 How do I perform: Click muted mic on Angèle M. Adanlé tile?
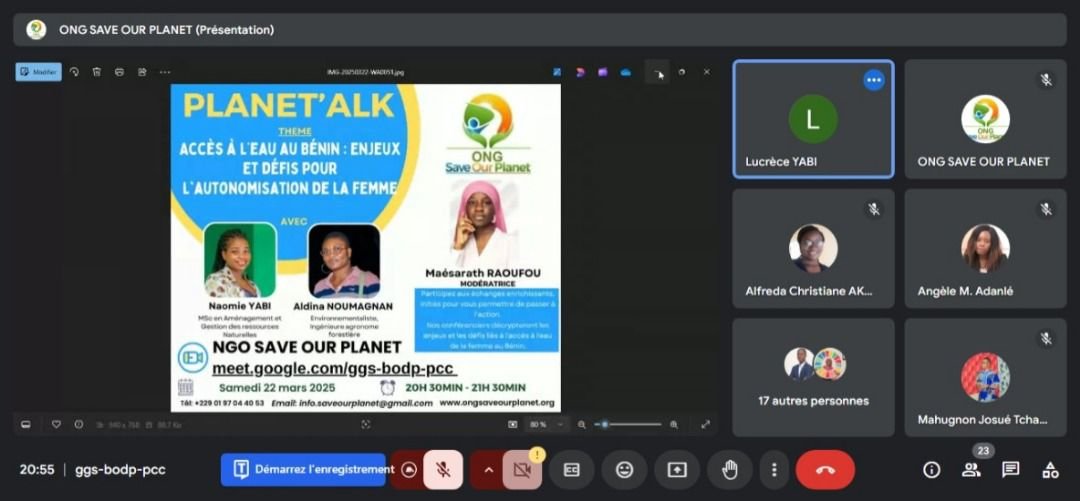[x=1046, y=209]
